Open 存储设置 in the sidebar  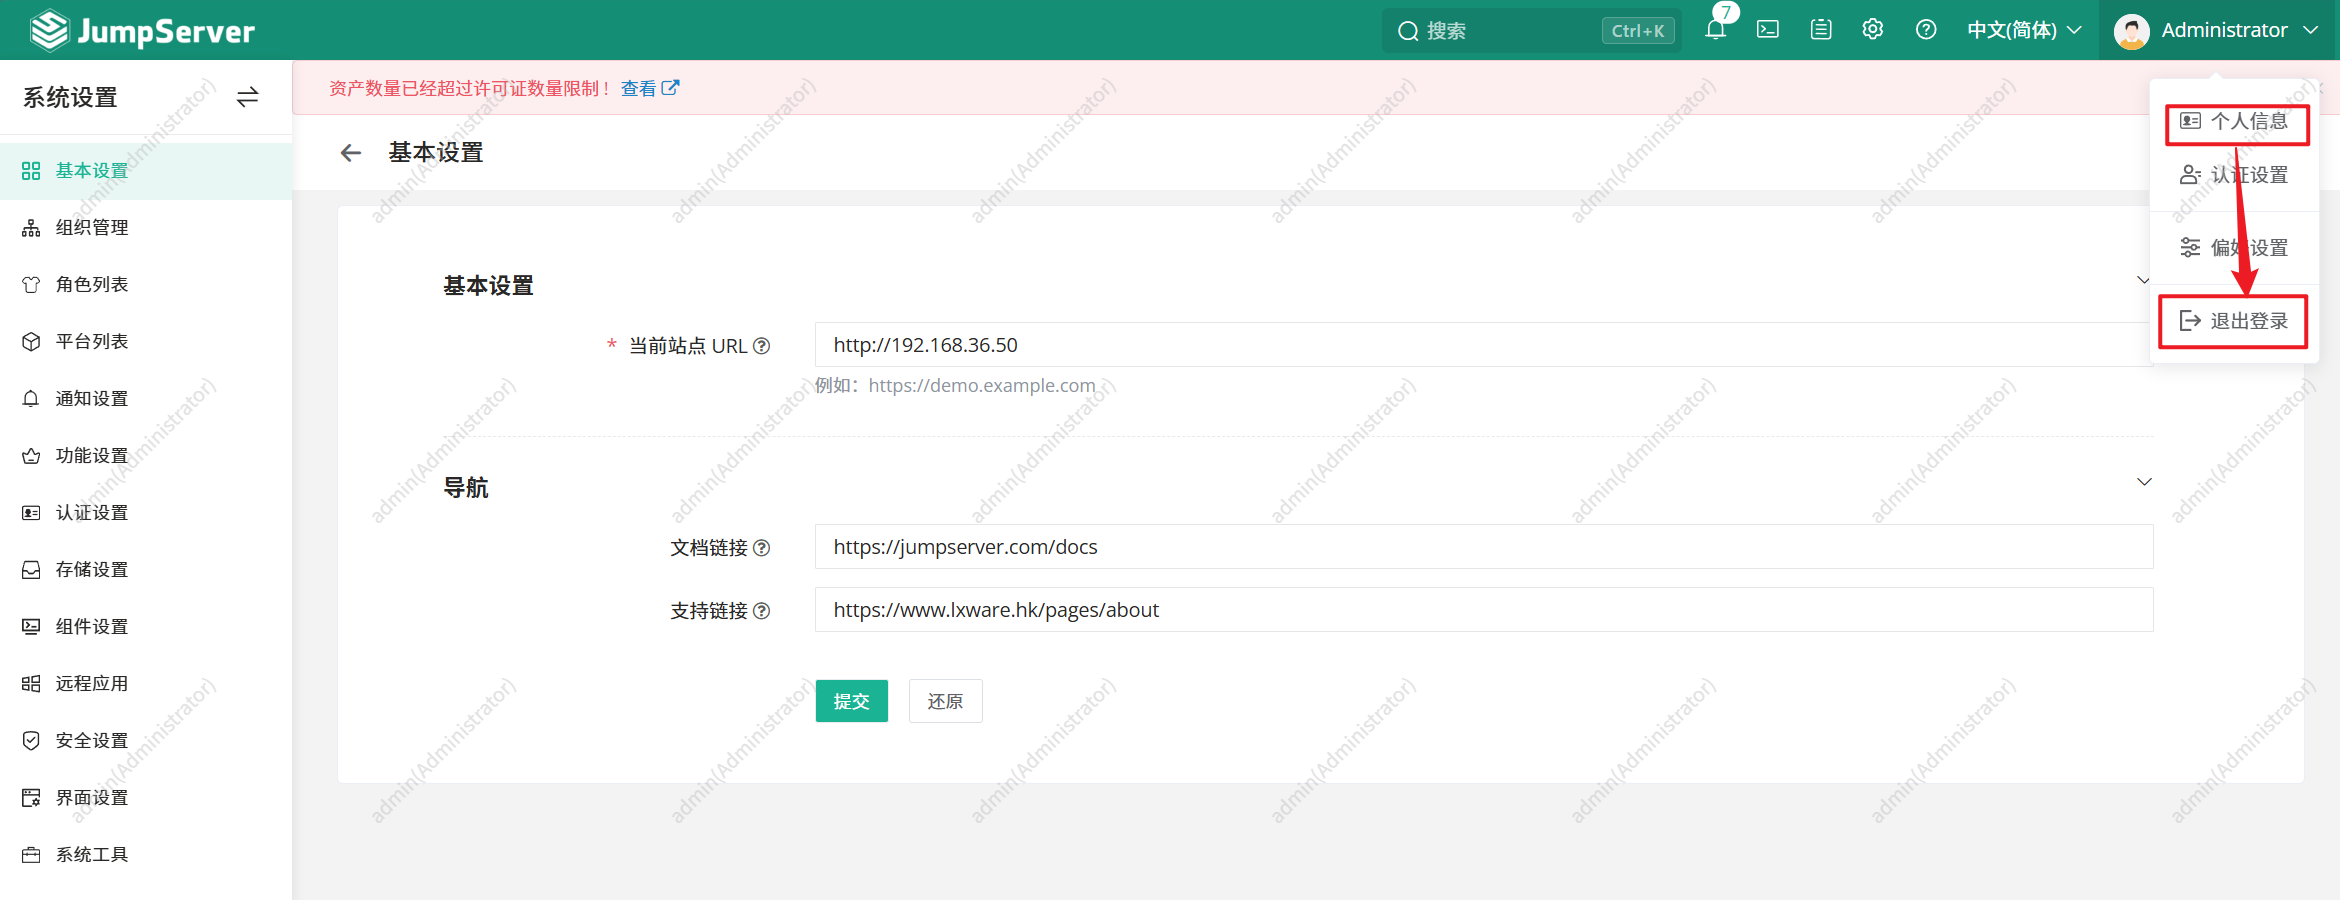146,570
